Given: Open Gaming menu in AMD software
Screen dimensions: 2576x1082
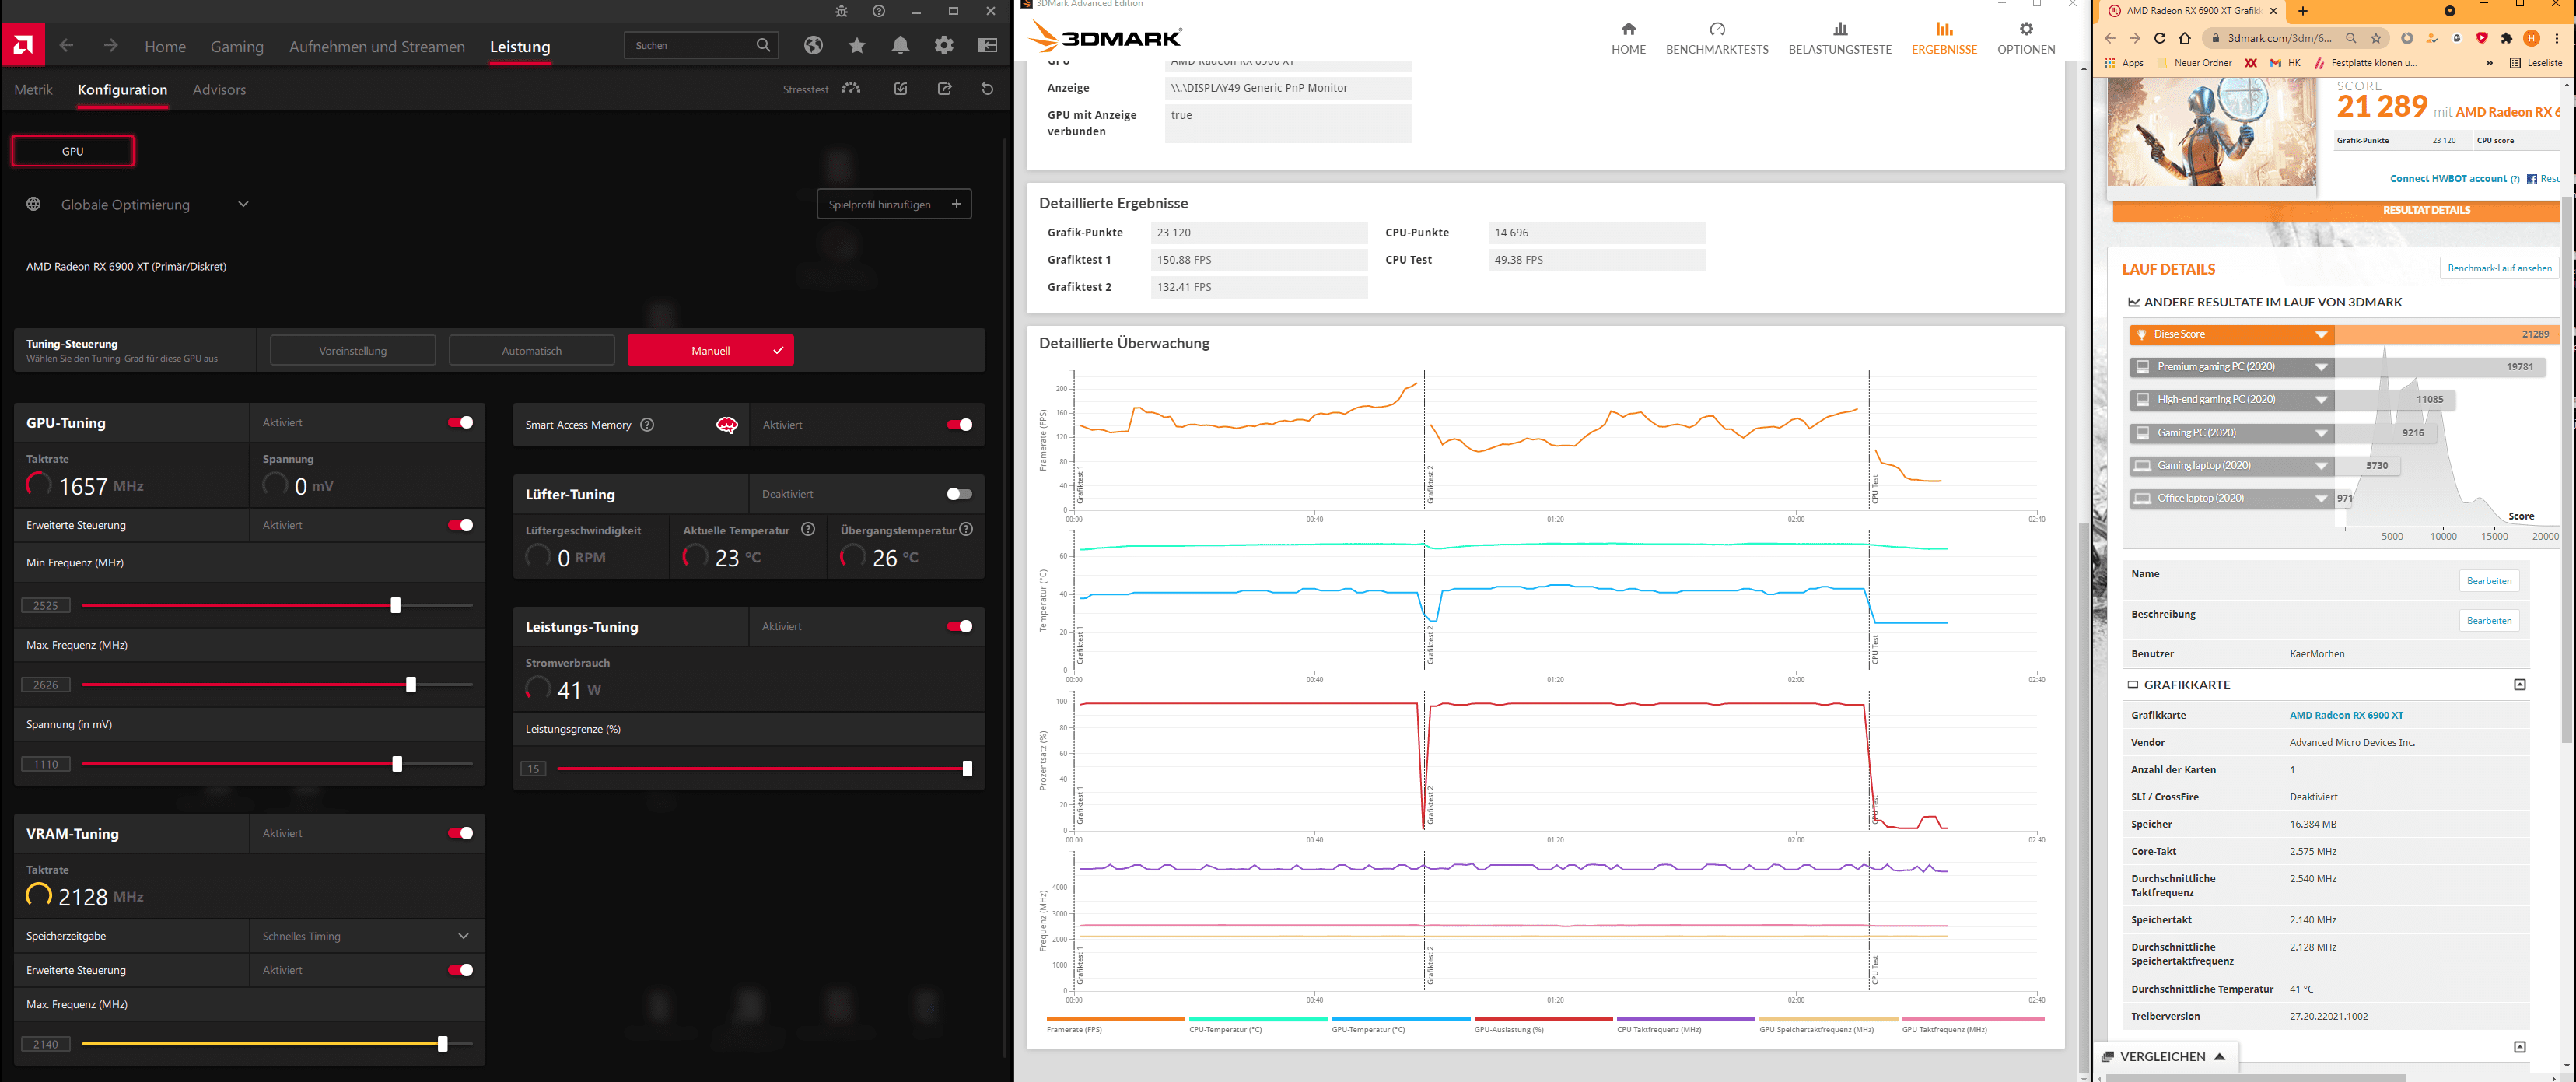Looking at the screenshot, I should pyautogui.click(x=237, y=46).
